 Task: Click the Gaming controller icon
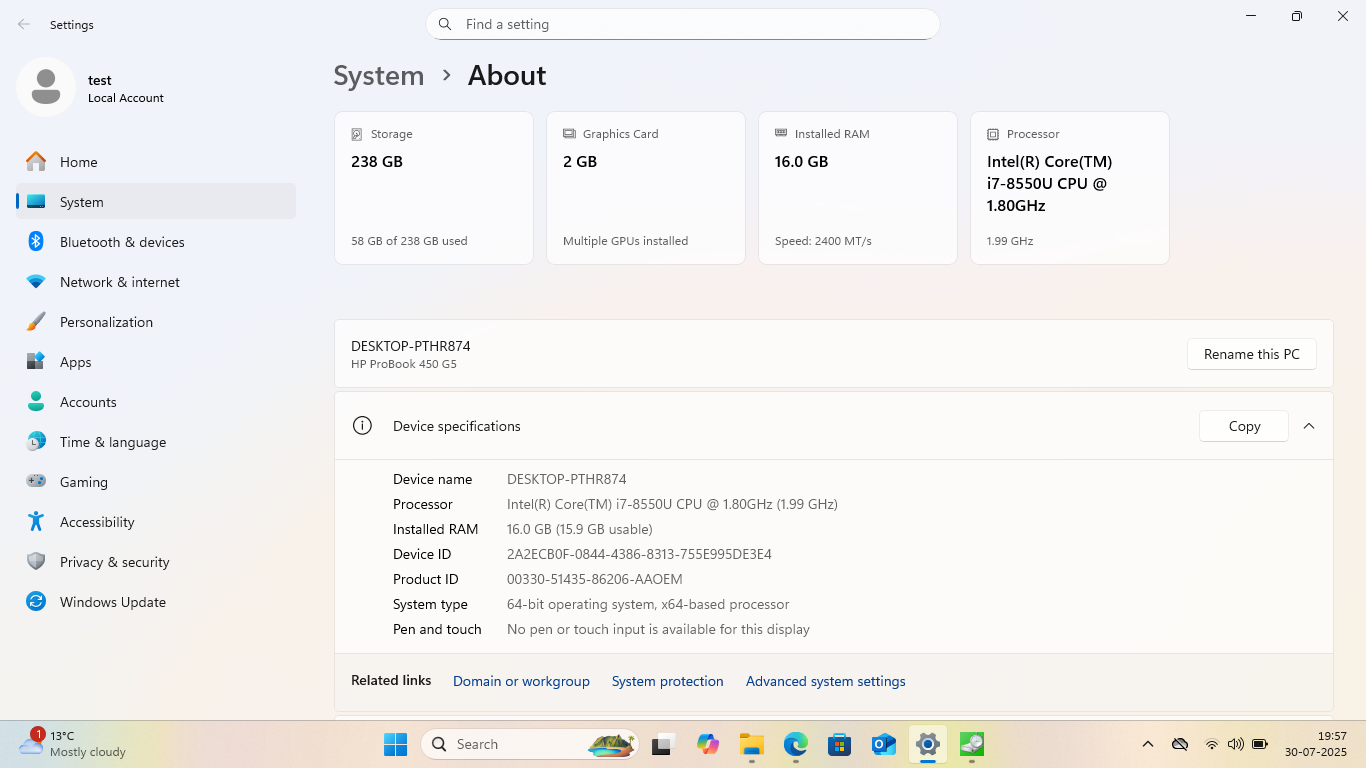(36, 482)
